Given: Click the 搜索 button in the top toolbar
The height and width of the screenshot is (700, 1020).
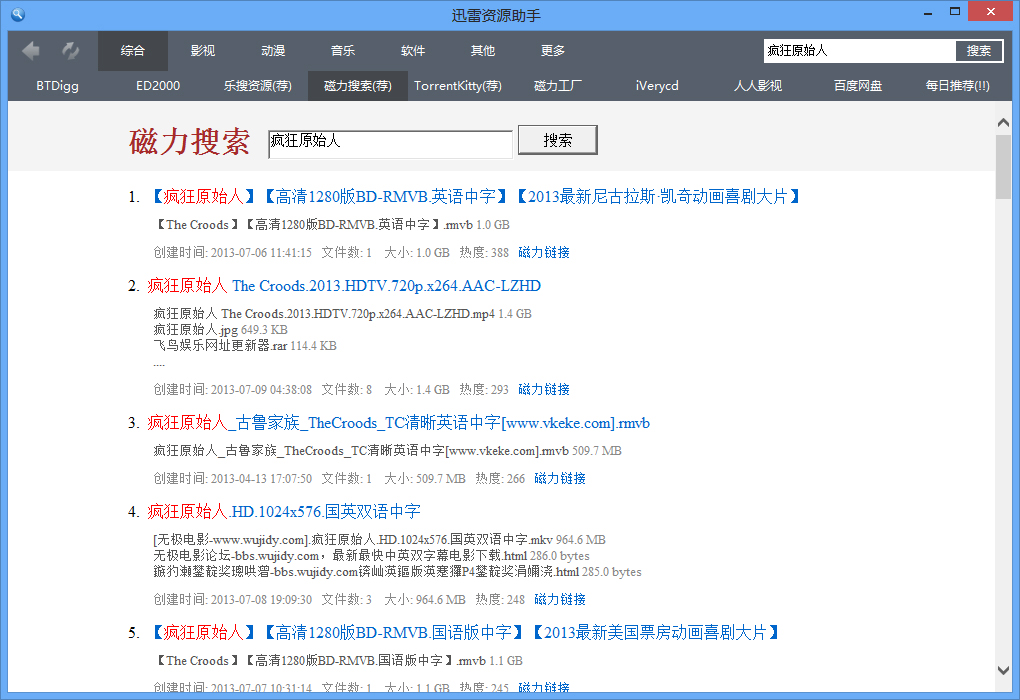Looking at the screenshot, I should 979,49.
